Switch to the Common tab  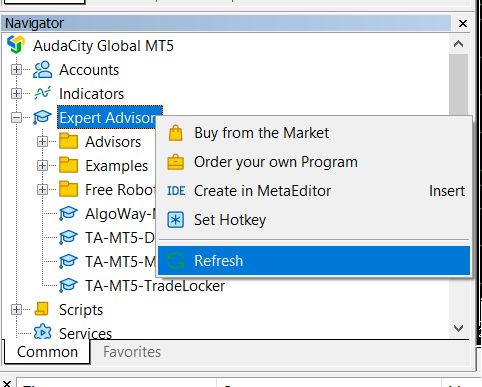point(47,352)
